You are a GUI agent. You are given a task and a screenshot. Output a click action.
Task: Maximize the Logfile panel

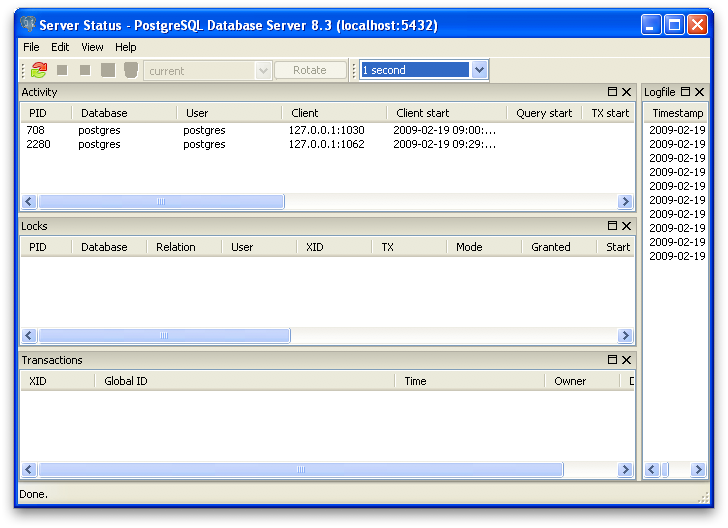coord(686,92)
